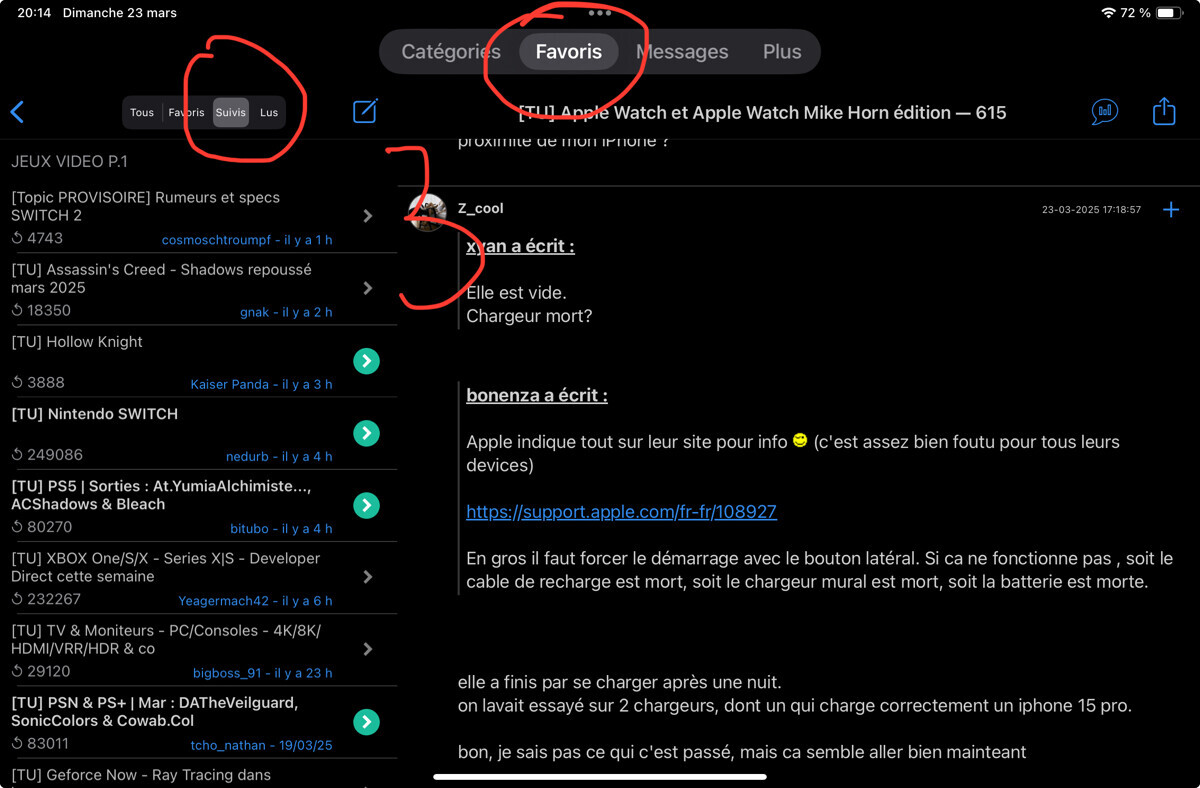Open the compose new topic icon
Screen dimensions: 1200x788
pyautogui.click(x=366, y=111)
